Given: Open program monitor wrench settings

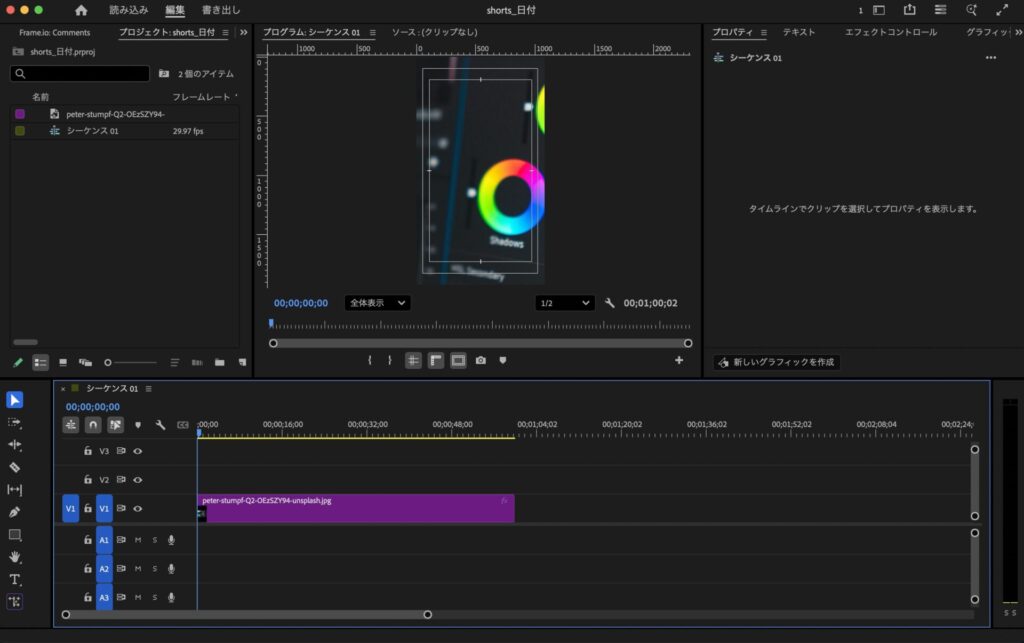Looking at the screenshot, I should 610,303.
